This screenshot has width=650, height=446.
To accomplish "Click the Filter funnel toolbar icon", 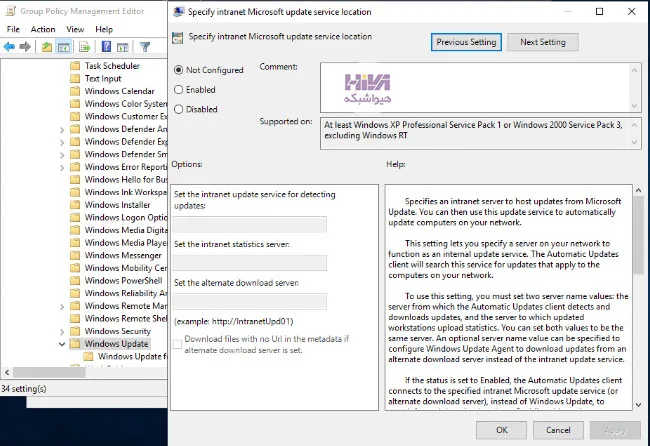I will pos(145,47).
